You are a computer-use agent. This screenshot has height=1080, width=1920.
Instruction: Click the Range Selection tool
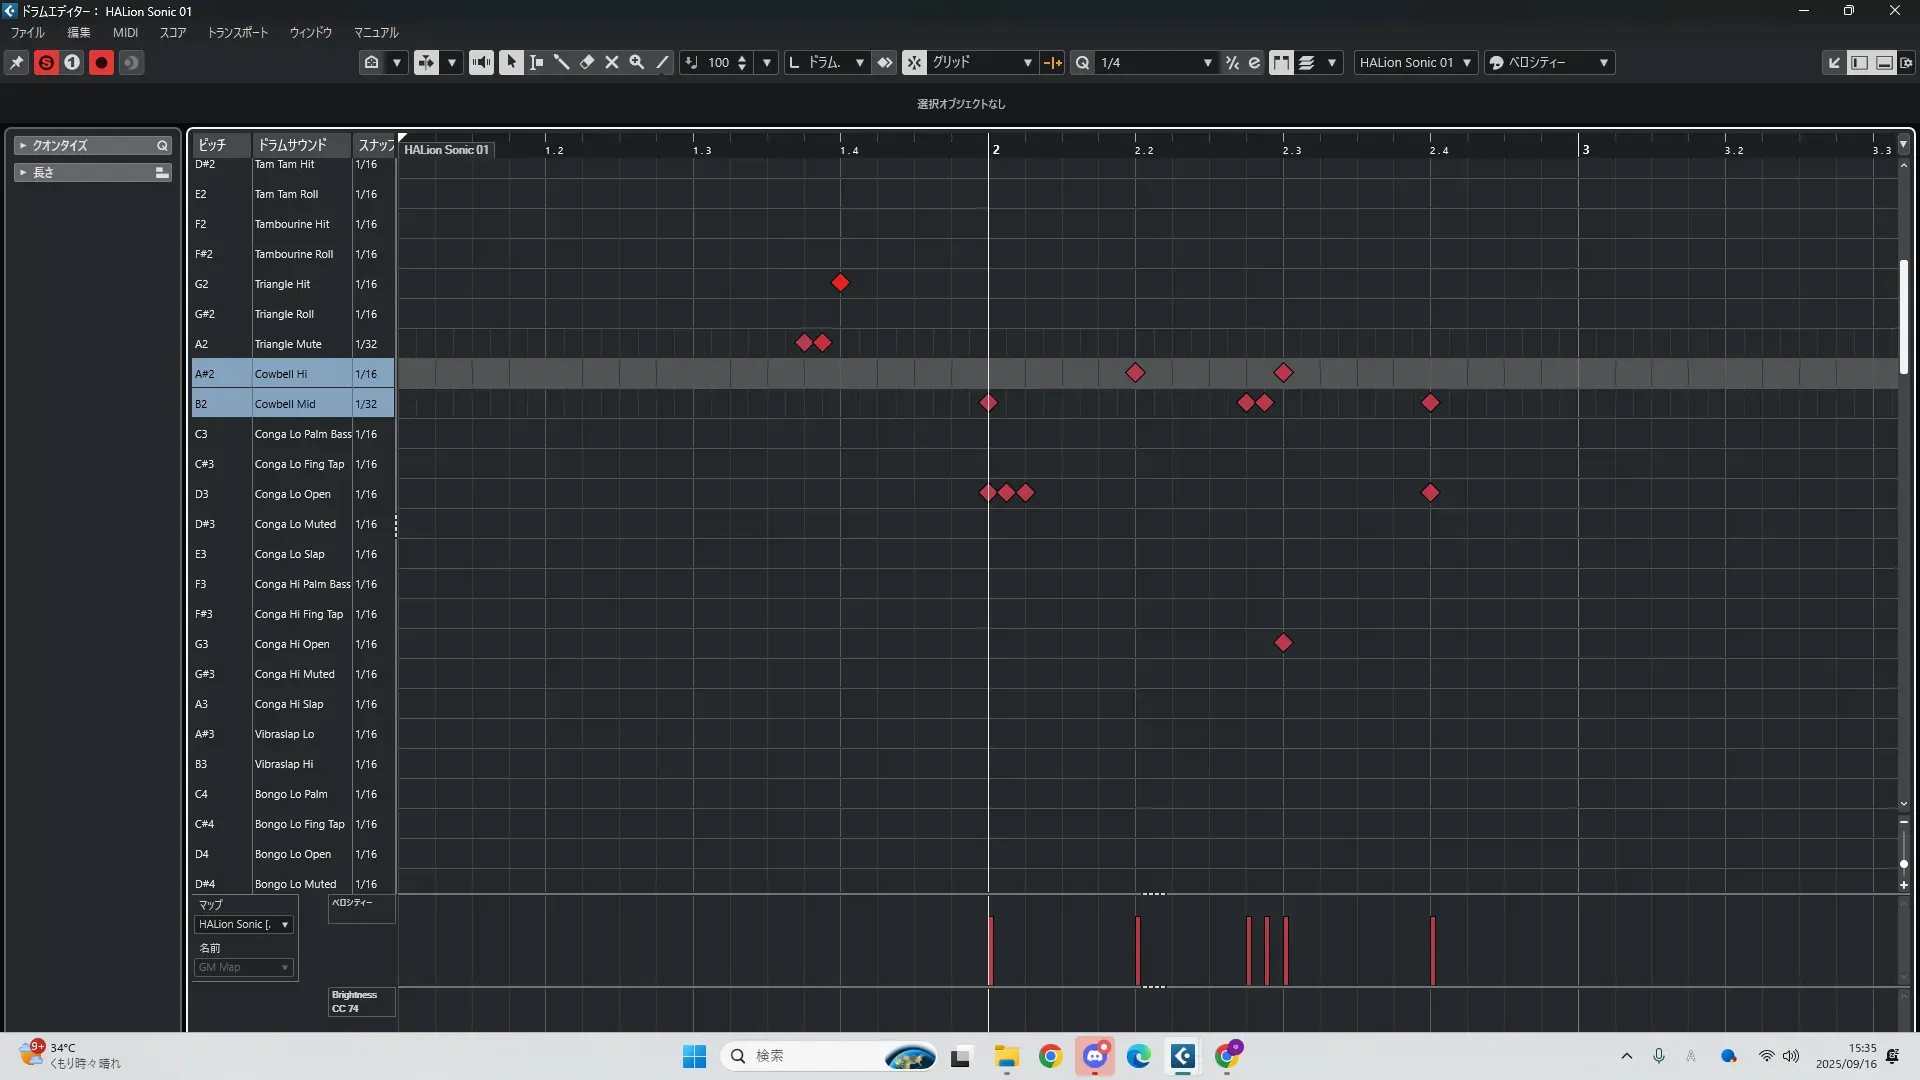click(x=536, y=62)
